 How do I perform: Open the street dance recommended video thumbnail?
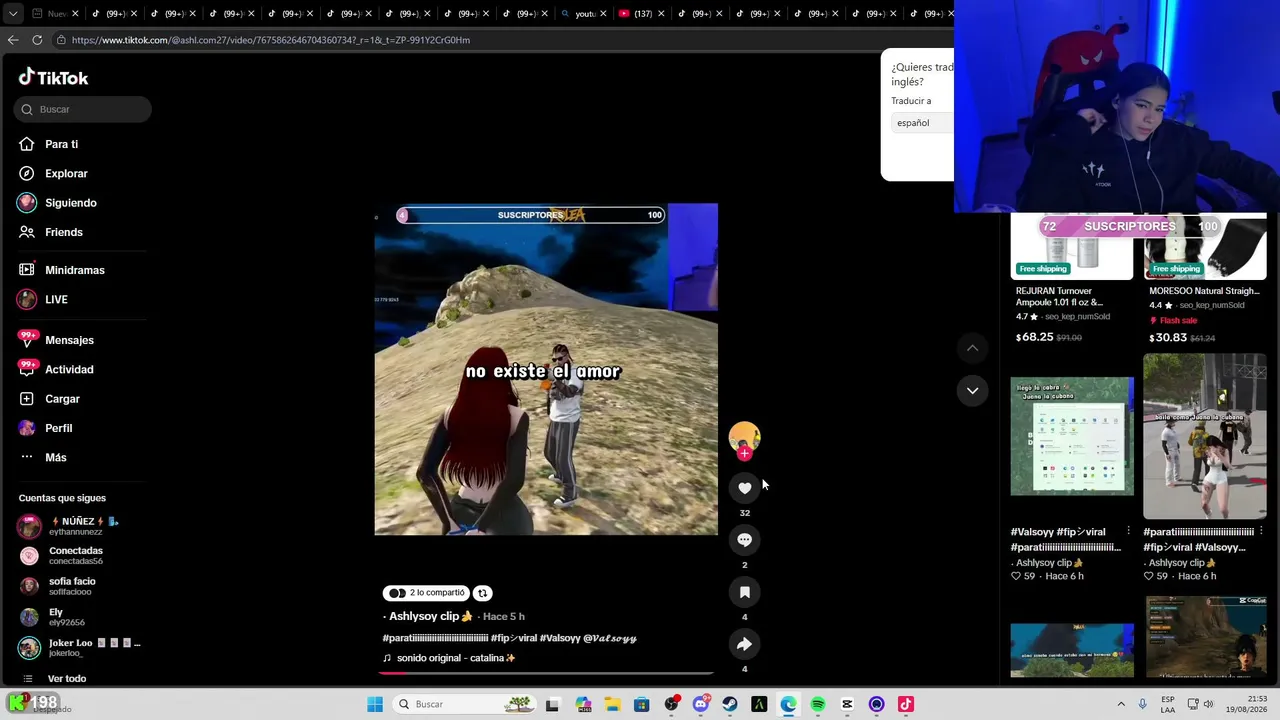(x=1205, y=436)
